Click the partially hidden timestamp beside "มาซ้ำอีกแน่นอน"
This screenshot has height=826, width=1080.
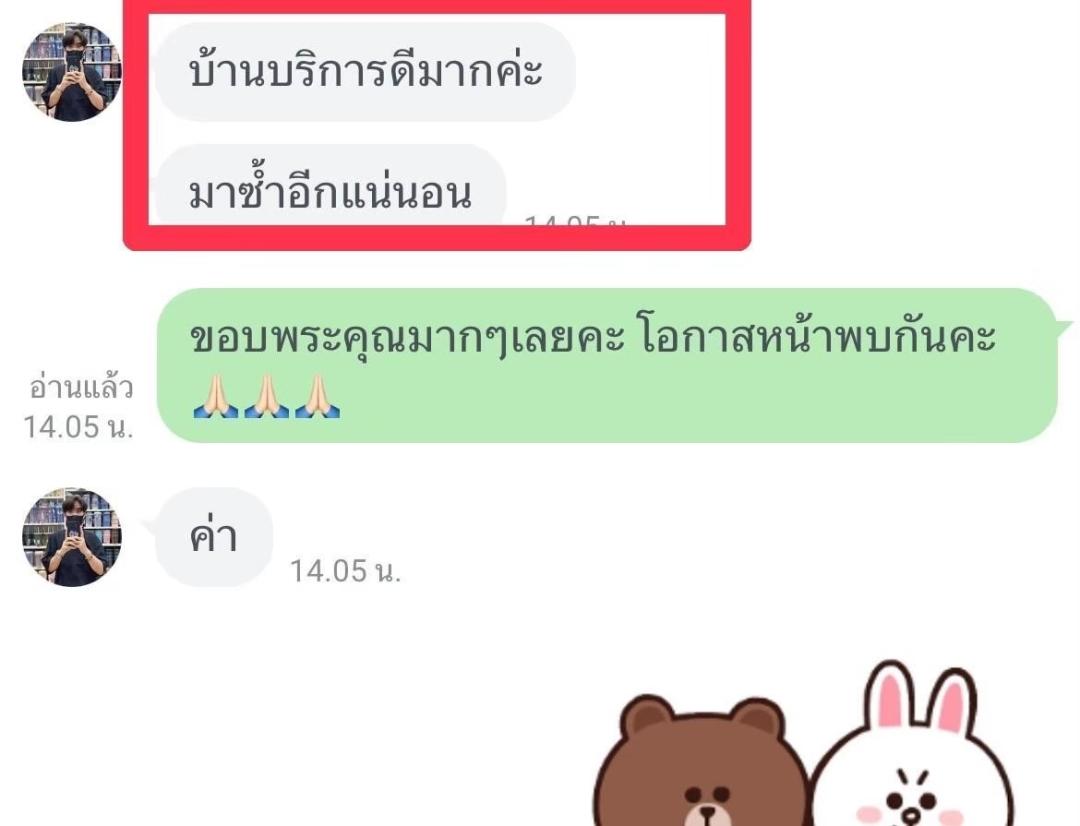575,220
